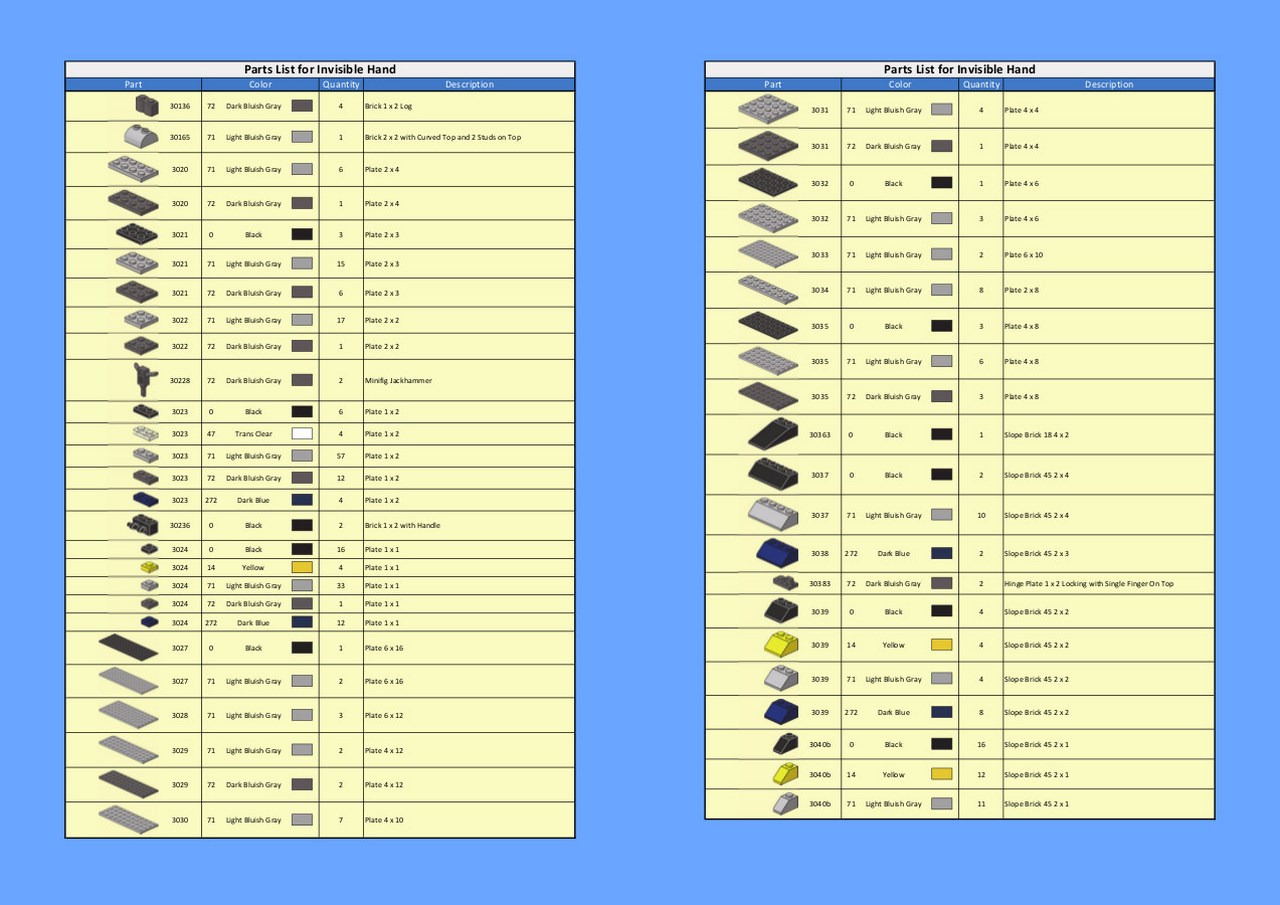Image resolution: width=1280 pixels, height=905 pixels.
Task: Select part number 30383
Action: (820, 583)
